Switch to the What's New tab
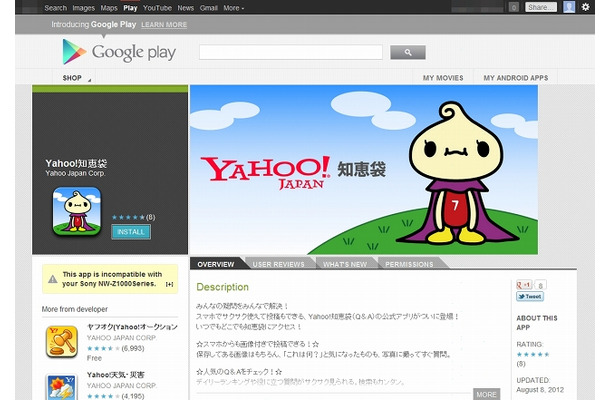 tap(345, 264)
